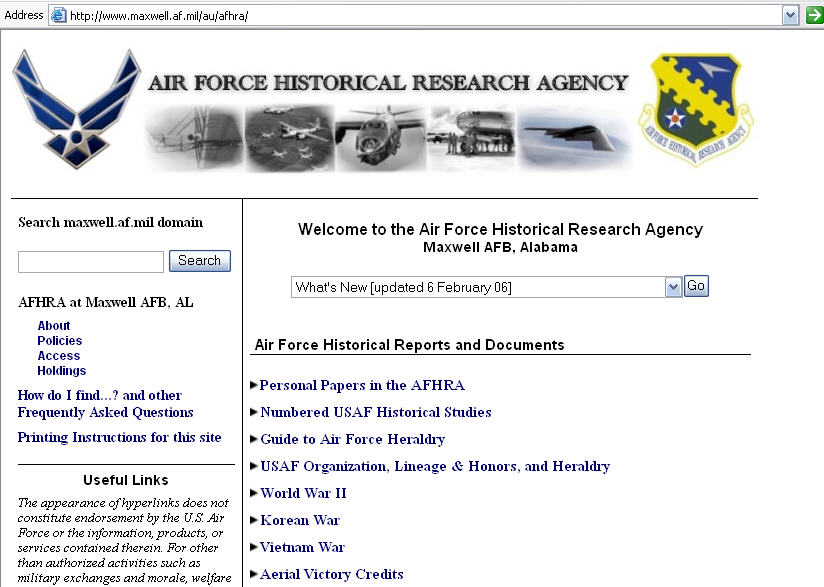Click the arrow bullet beside Guide to Air Force Heraldry
The width and height of the screenshot is (824, 587).
(x=254, y=439)
